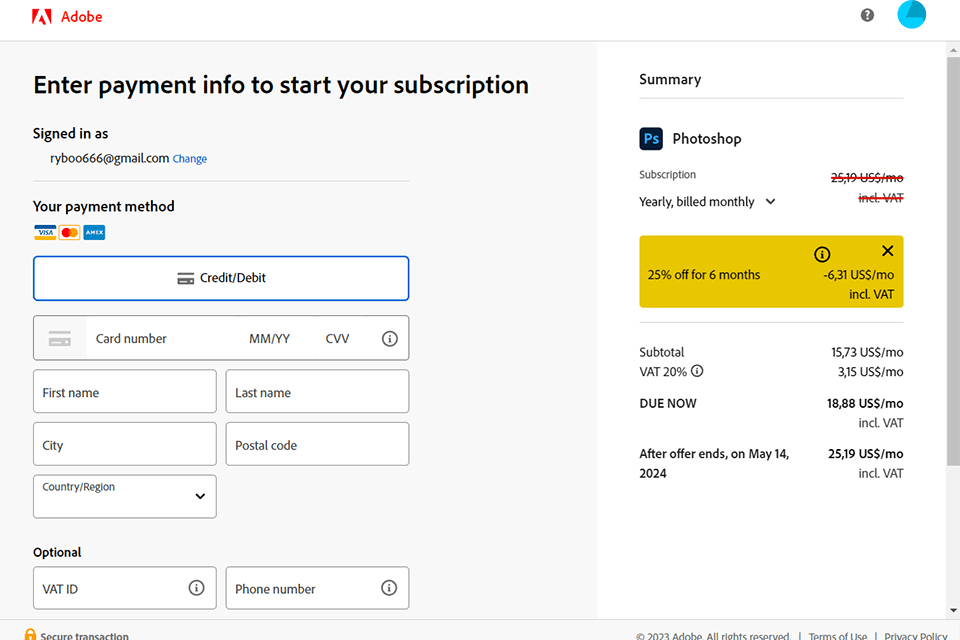
Task: Focus the First name field
Action: click(125, 392)
